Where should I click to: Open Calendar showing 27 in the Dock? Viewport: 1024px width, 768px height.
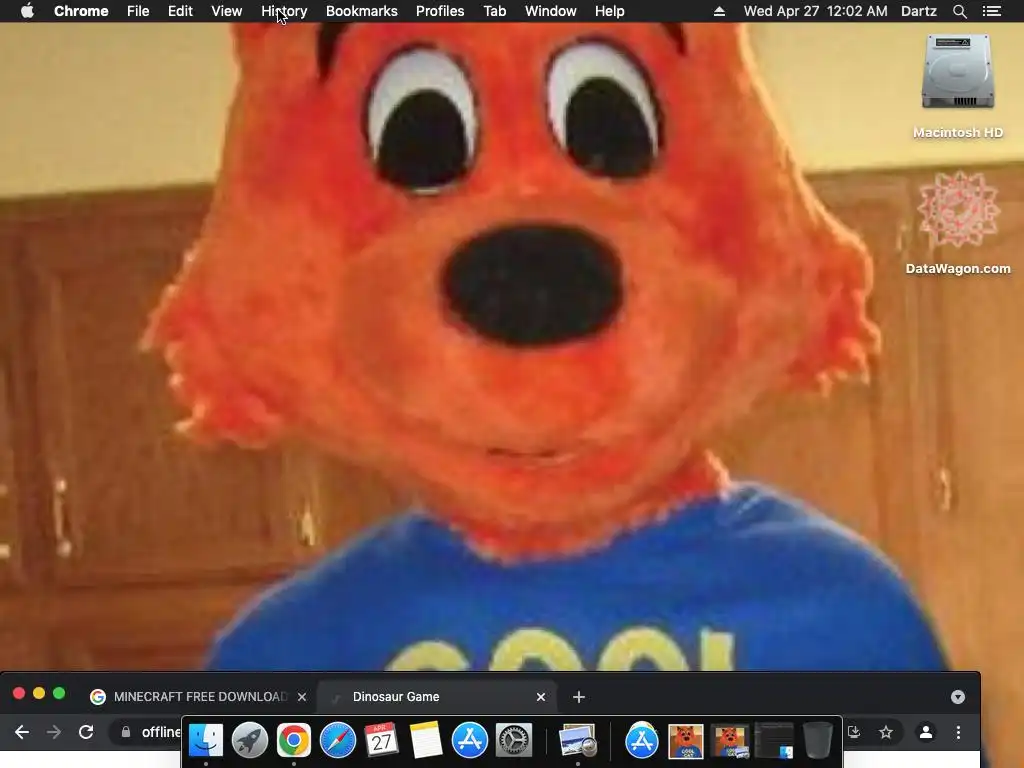(x=381, y=740)
